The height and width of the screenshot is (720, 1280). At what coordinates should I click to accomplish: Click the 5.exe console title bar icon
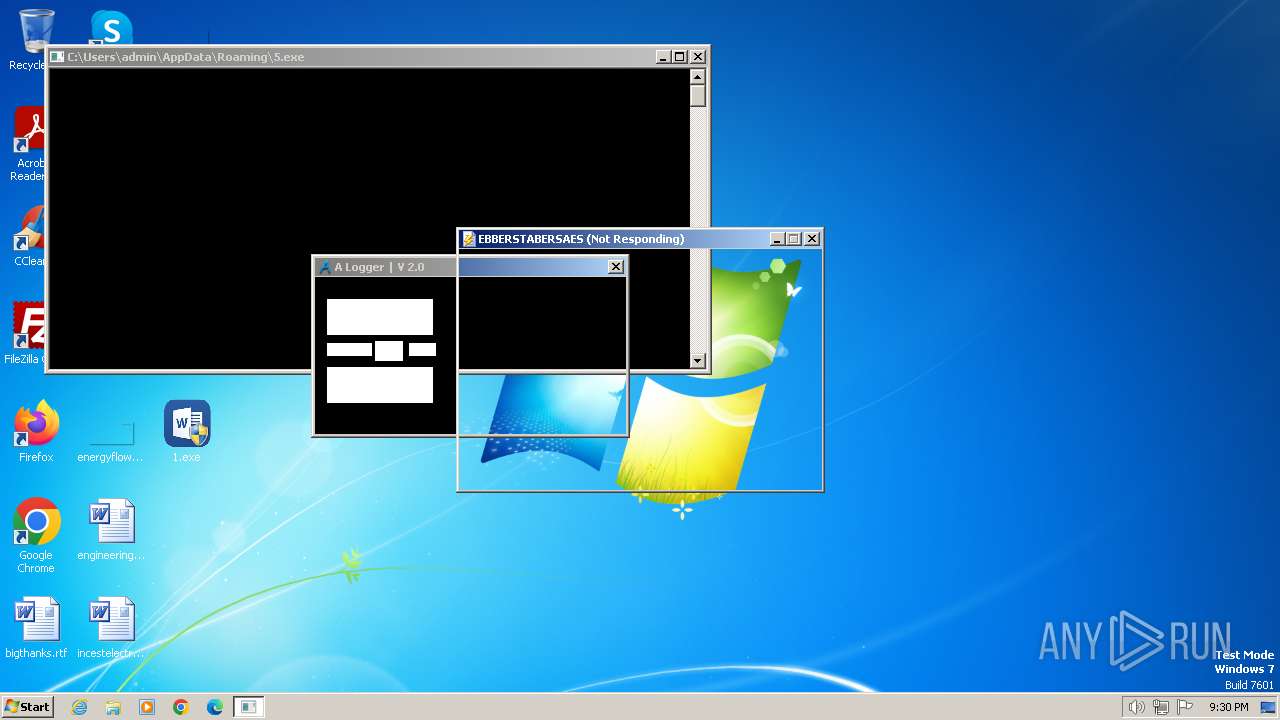[x=57, y=57]
